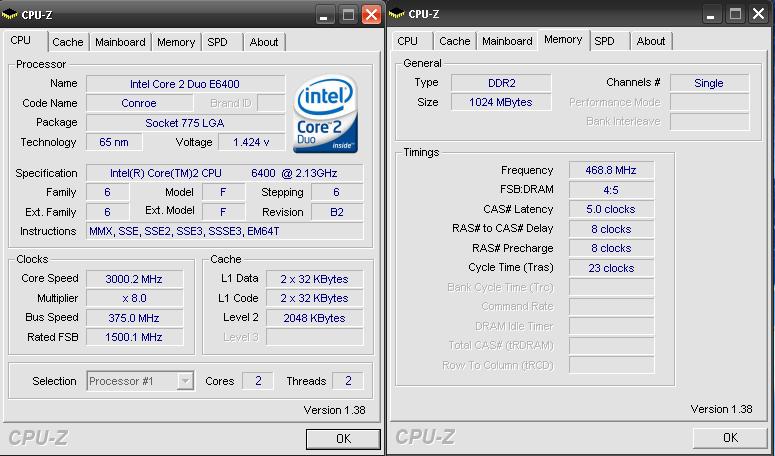Click the DDR2 memory type value
775x456 pixels.
click(x=501, y=83)
